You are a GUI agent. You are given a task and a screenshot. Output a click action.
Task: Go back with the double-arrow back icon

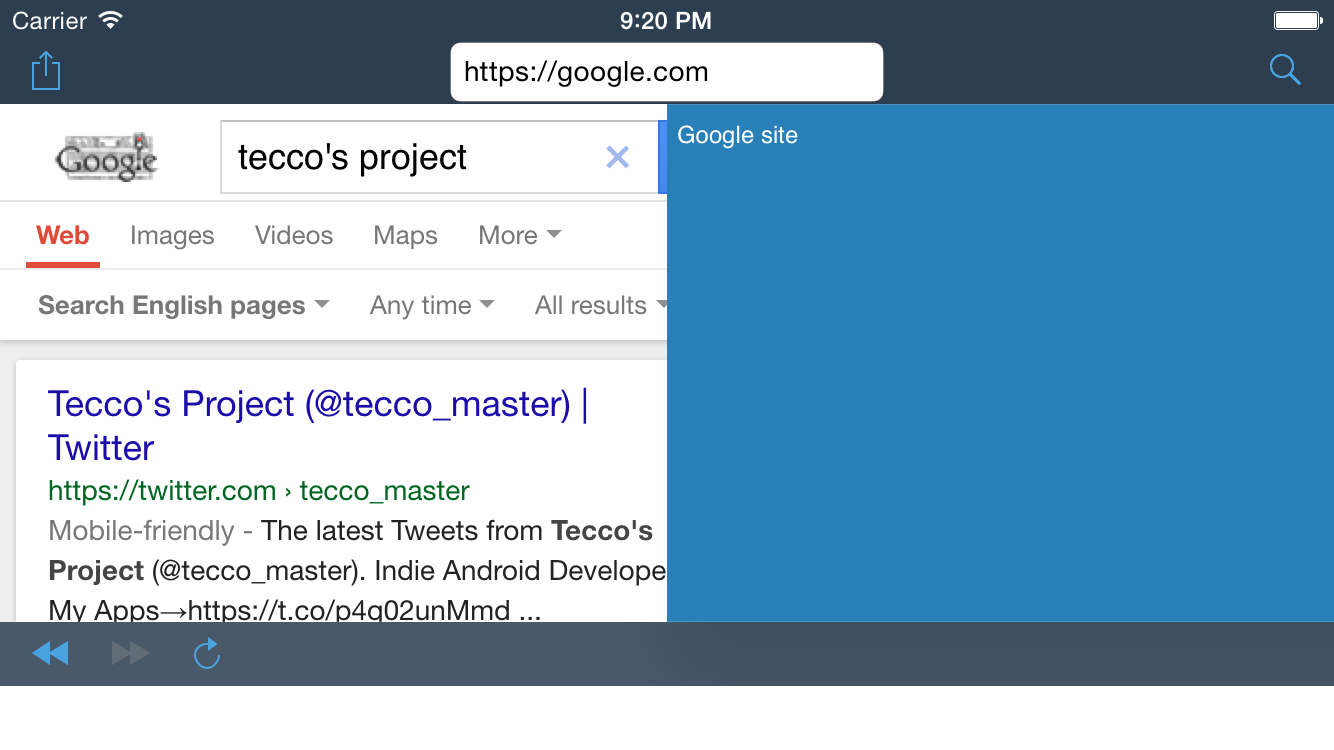pyautogui.click(x=50, y=654)
